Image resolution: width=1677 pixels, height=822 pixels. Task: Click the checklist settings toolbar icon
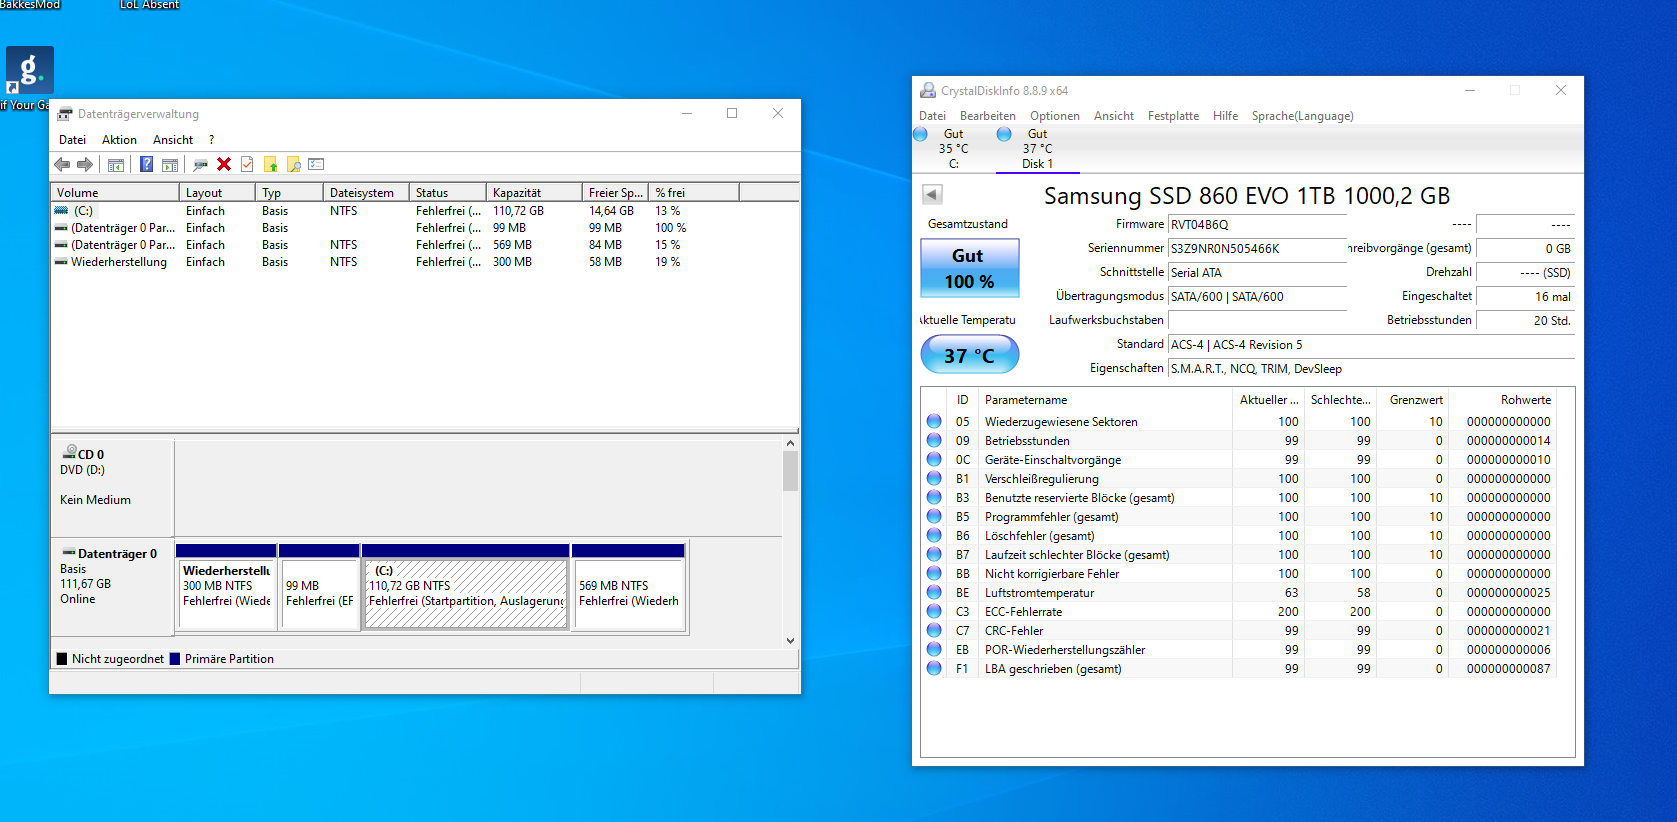(x=316, y=165)
